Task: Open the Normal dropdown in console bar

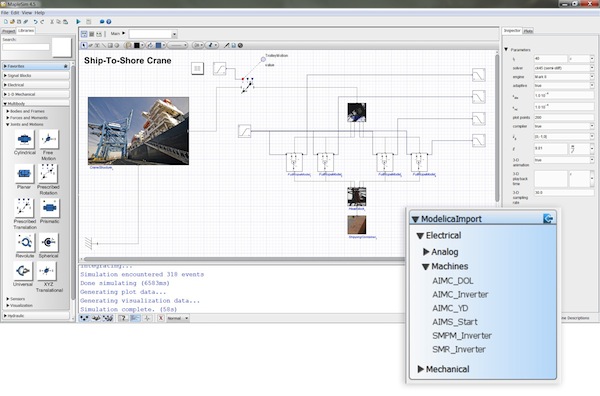Action: pos(178,318)
